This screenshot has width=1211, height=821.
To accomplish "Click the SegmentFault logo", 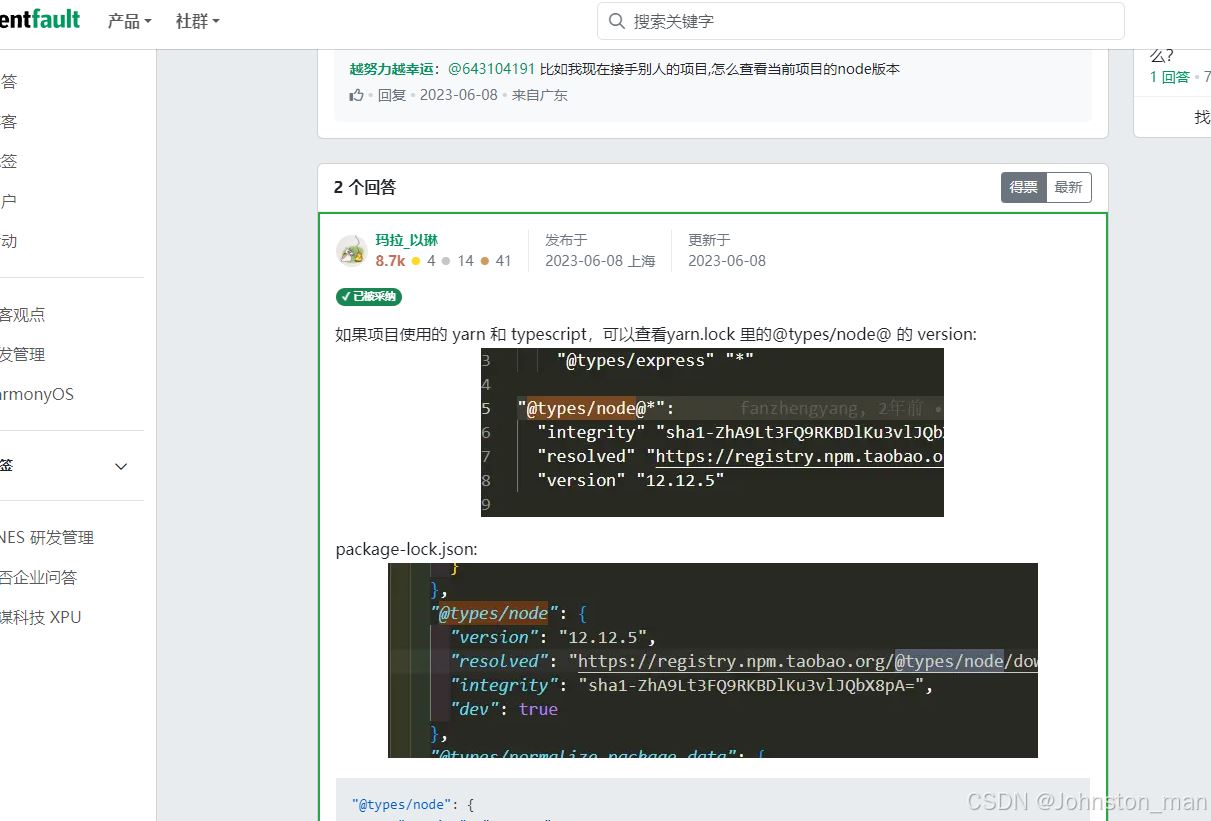I will point(40,20).
